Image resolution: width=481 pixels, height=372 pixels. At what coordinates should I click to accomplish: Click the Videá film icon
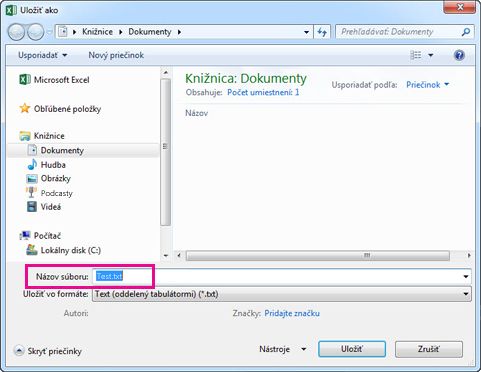point(32,207)
